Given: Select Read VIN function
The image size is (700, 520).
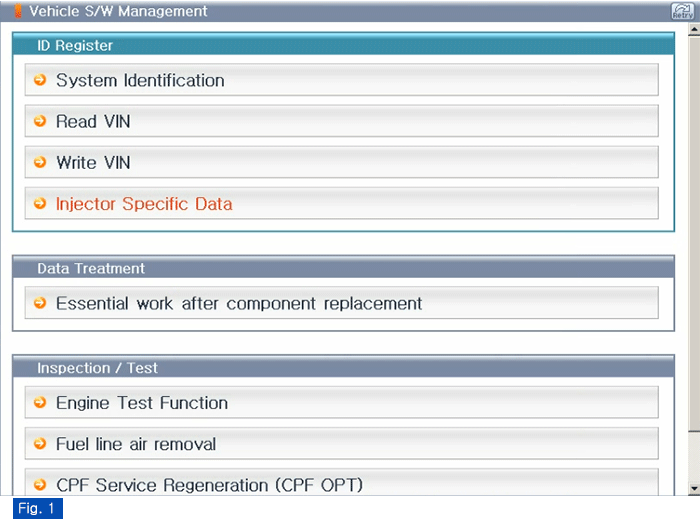Looking at the screenshot, I should tap(342, 121).
